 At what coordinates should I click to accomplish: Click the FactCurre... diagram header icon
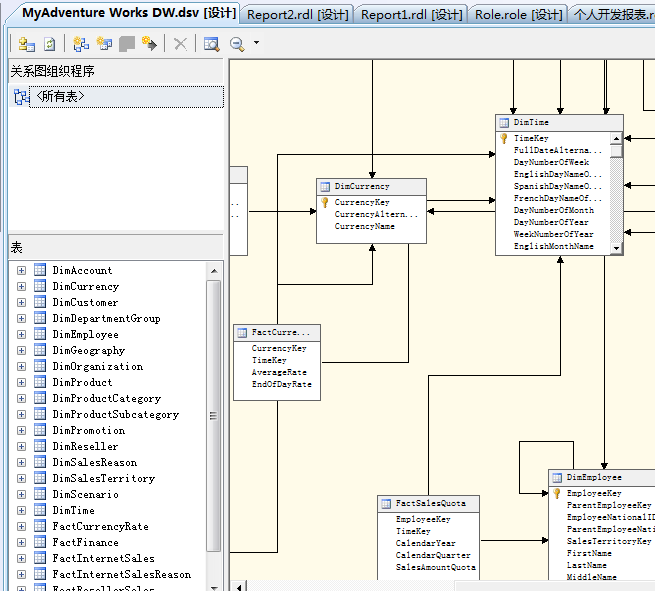coord(242,333)
